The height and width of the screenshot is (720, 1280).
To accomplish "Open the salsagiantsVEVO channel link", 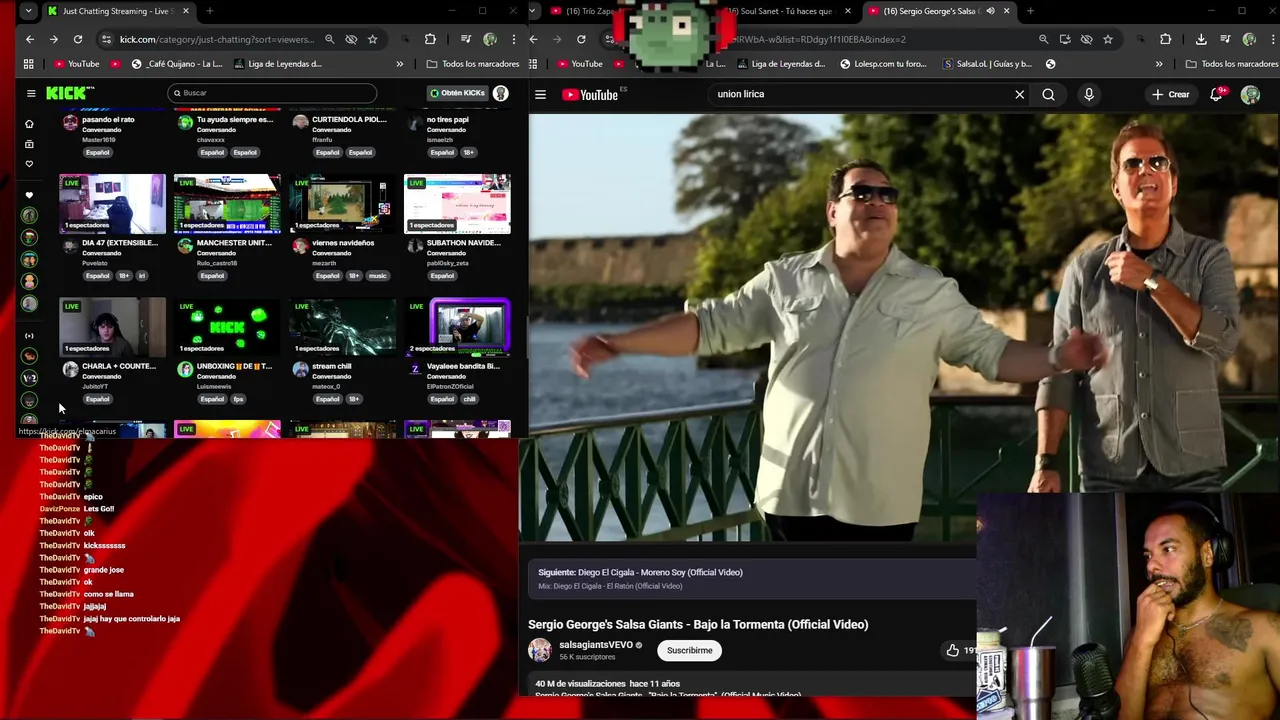I will pyautogui.click(x=595, y=645).
